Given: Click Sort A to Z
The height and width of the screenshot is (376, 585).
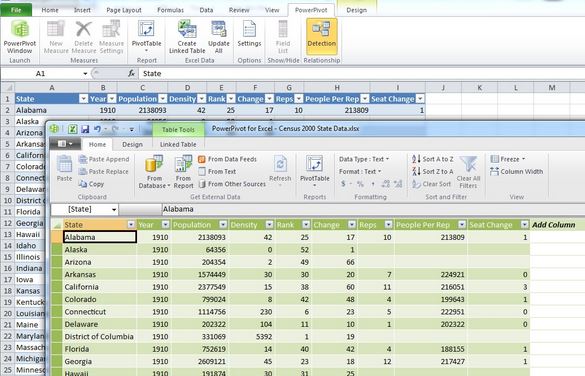Looking at the screenshot, I should click(x=433, y=159).
